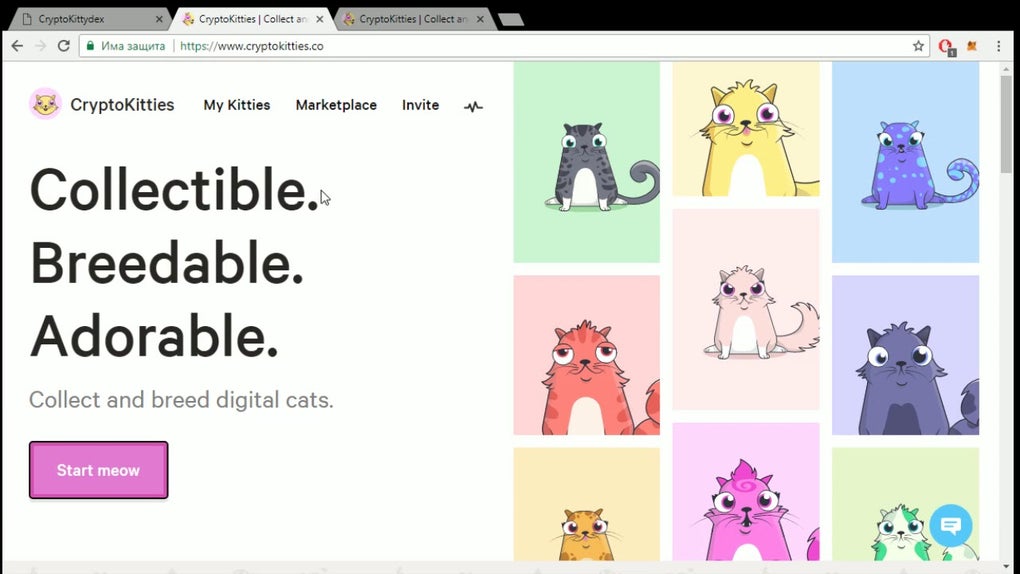Click the CryptoKitties cat logo
This screenshot has height=574, width=1020.
coord(46,103)
